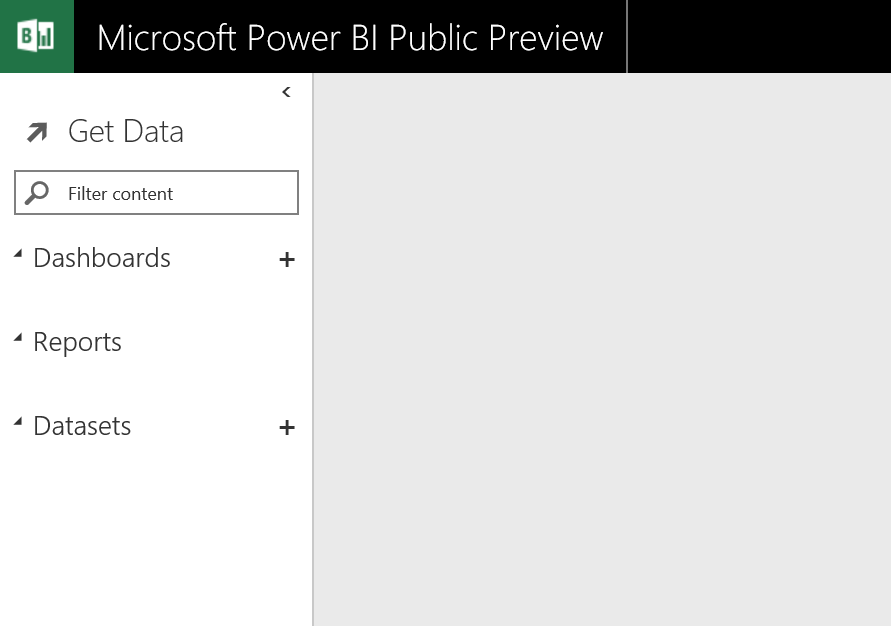
Task: Collapse the Dashboards section triangle
Action: point(18,256)
